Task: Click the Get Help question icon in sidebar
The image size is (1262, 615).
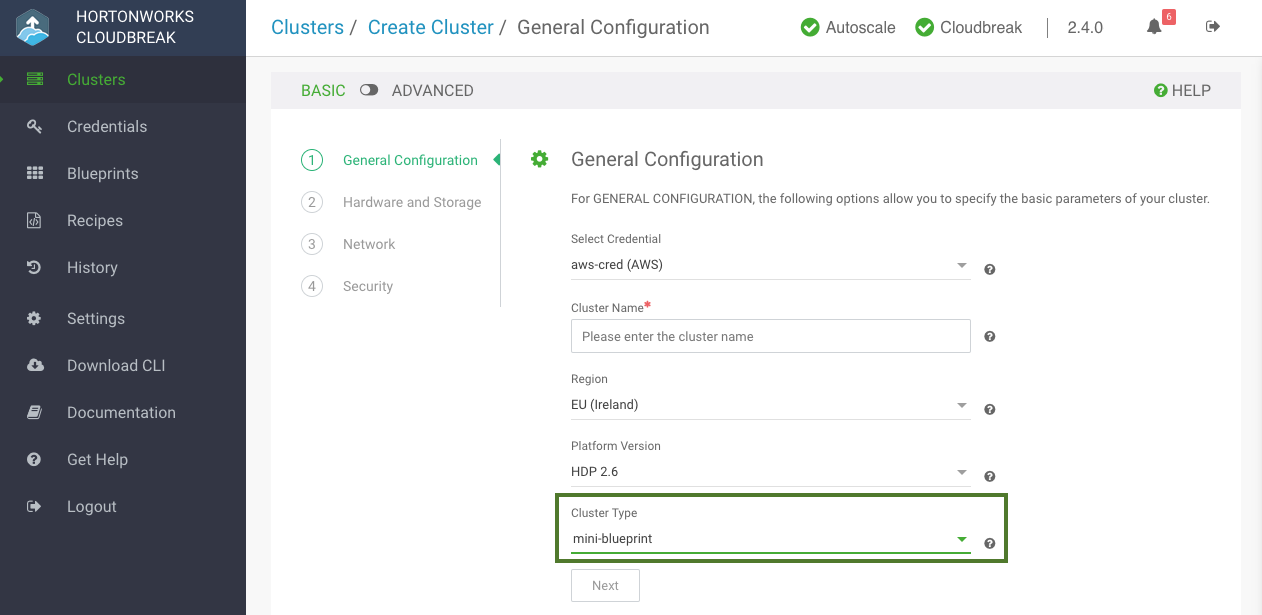Action: pyautogui.click(x=34, y=459)
